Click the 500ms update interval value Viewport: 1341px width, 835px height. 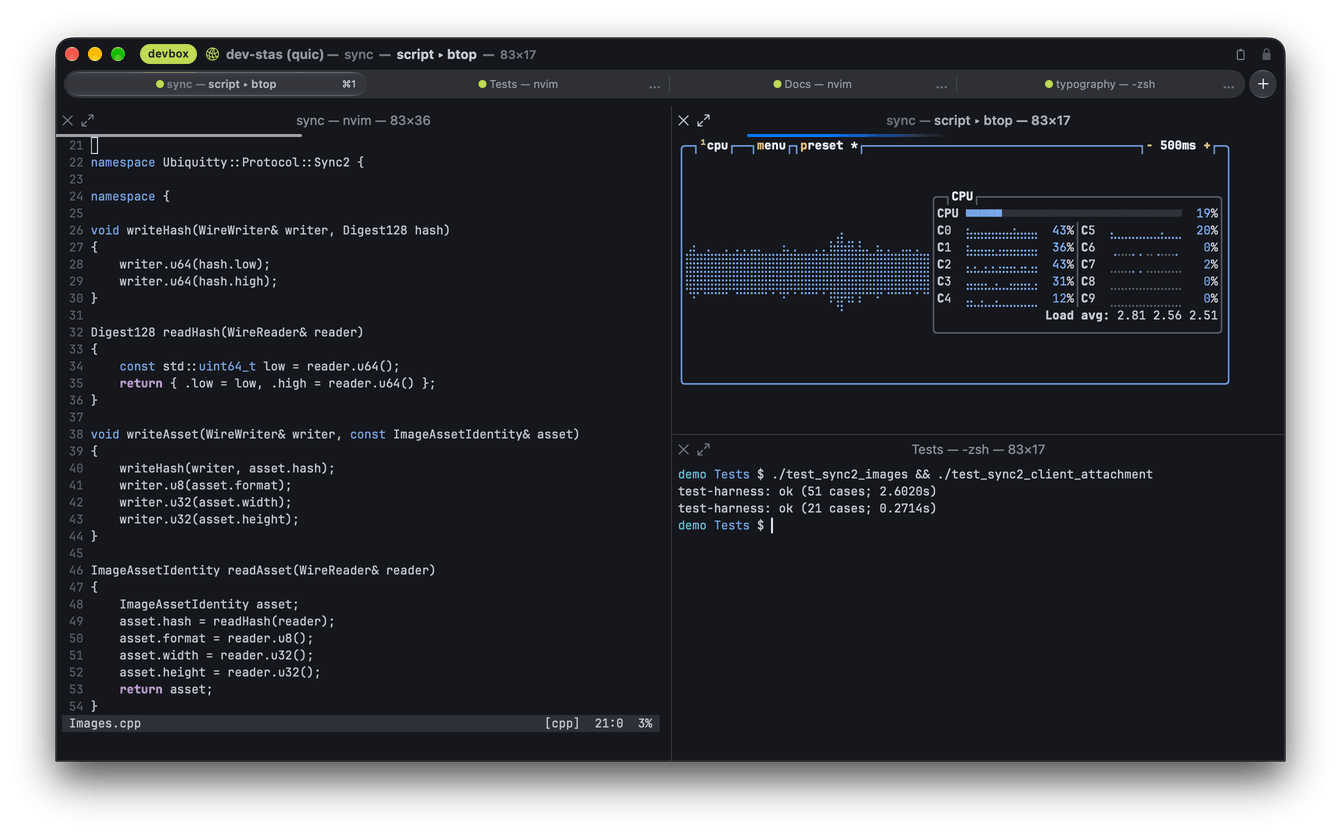pos(1178,146)
